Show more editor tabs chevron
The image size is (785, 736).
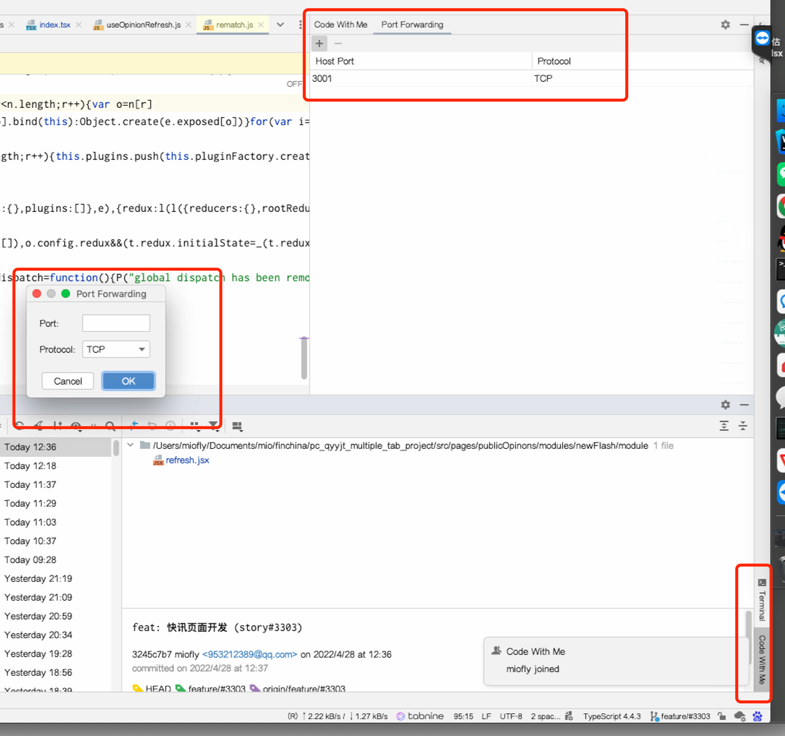280,25
